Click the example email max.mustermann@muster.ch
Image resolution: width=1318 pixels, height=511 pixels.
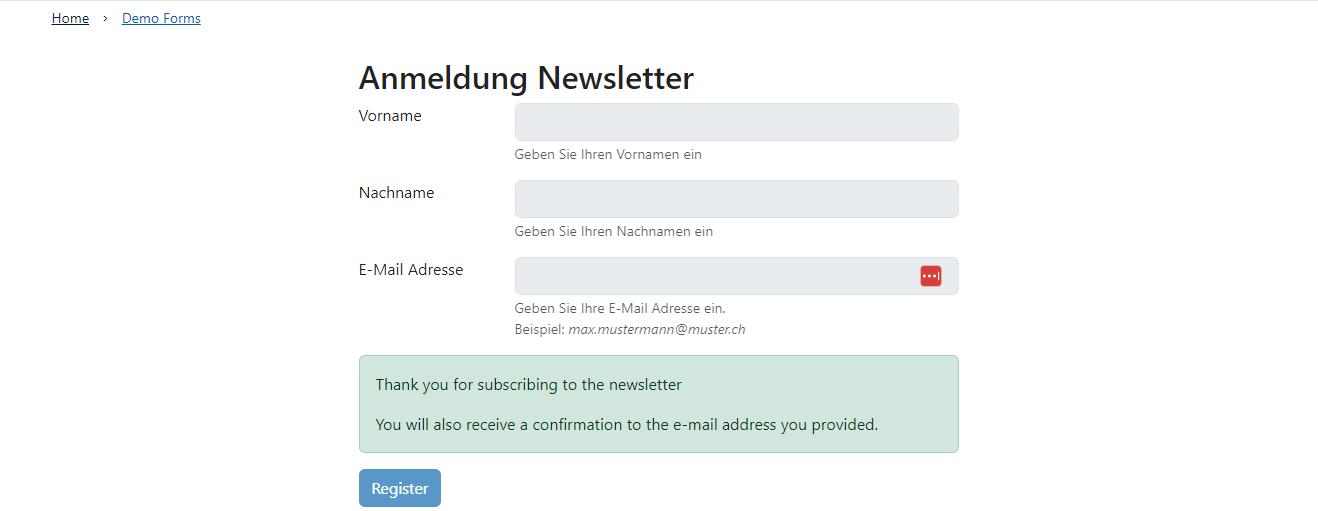pyautogui.click(x=656, y=330)
